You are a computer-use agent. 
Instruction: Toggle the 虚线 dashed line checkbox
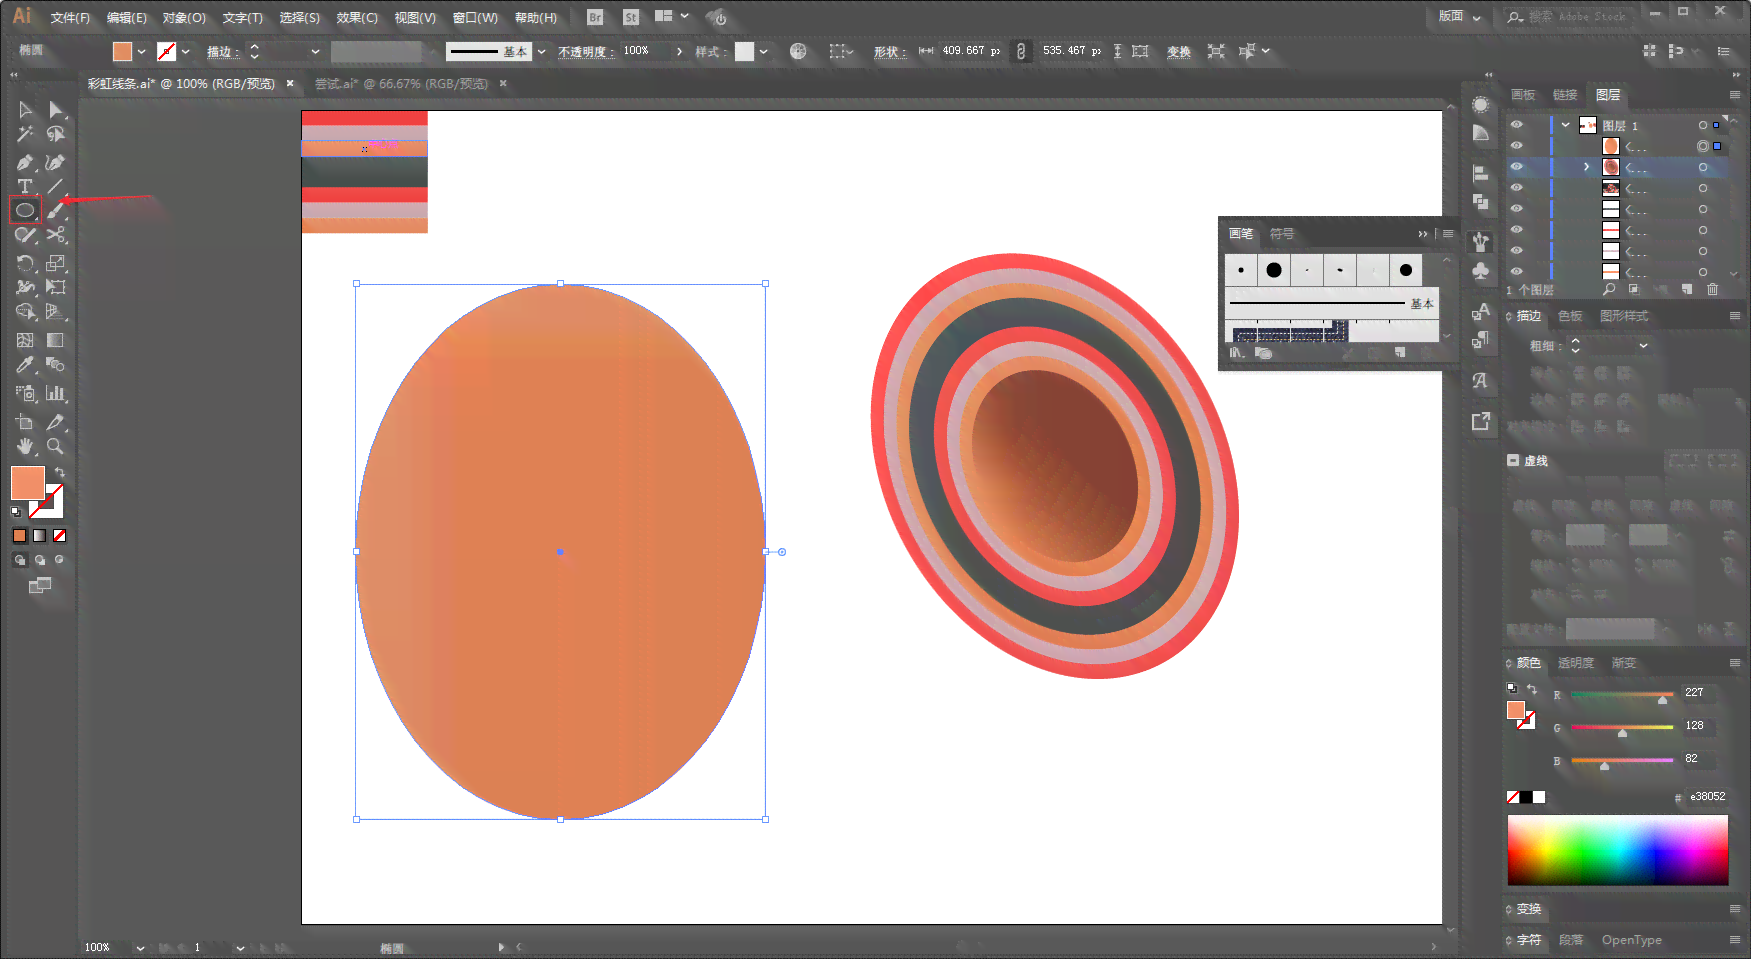click(1513, 461)
